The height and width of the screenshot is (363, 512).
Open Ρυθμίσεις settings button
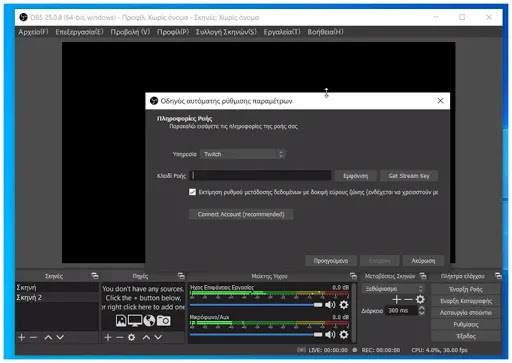coord(466,324)
